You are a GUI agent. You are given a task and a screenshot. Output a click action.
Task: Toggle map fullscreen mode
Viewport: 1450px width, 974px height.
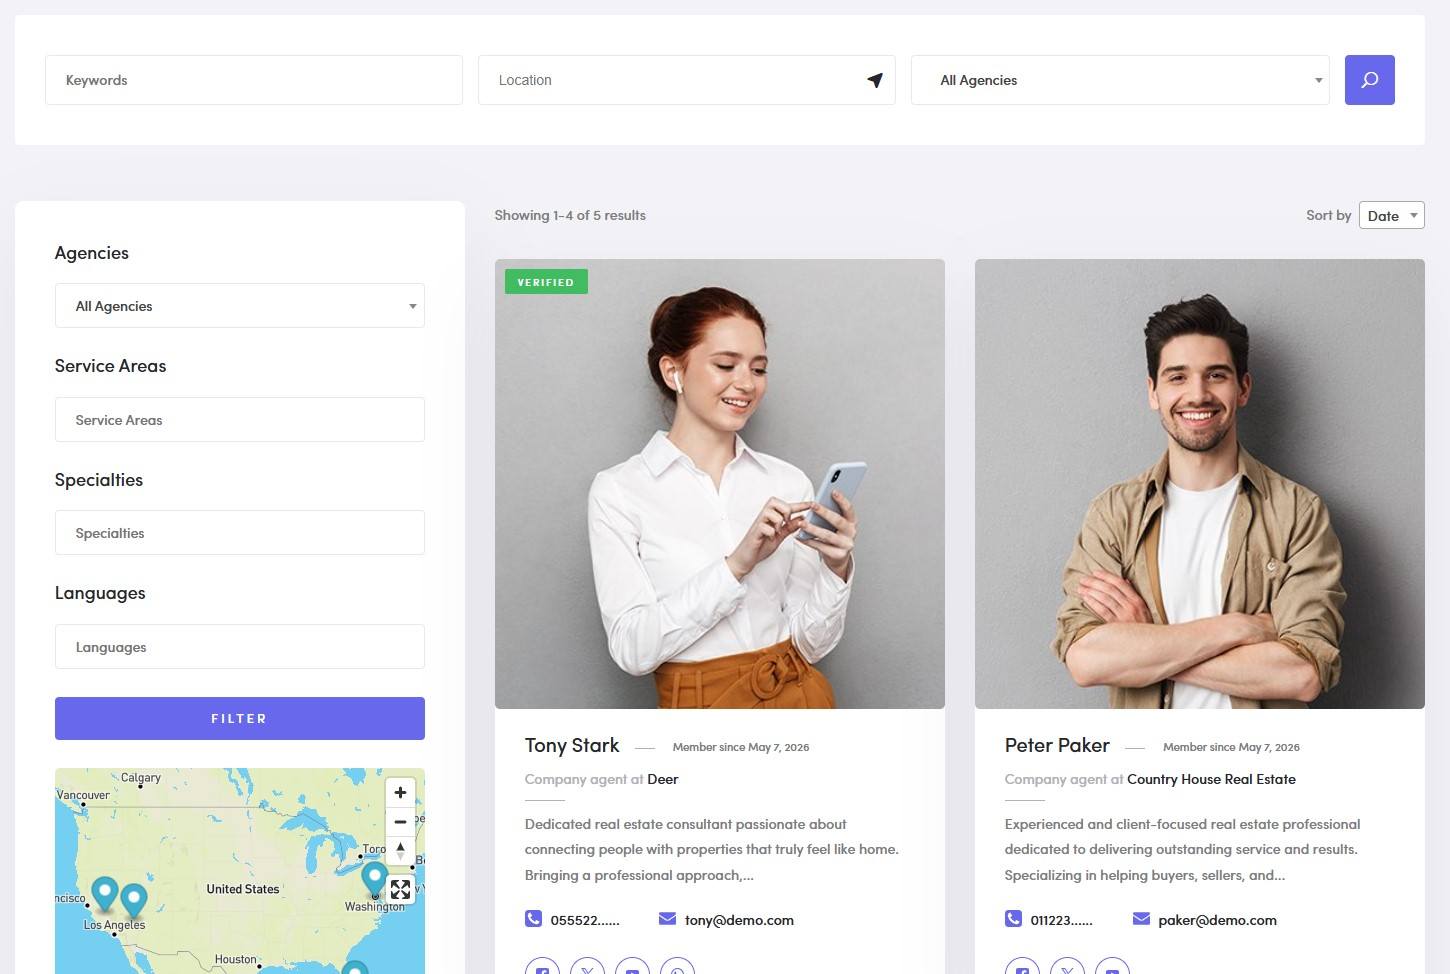coord(400,889)
